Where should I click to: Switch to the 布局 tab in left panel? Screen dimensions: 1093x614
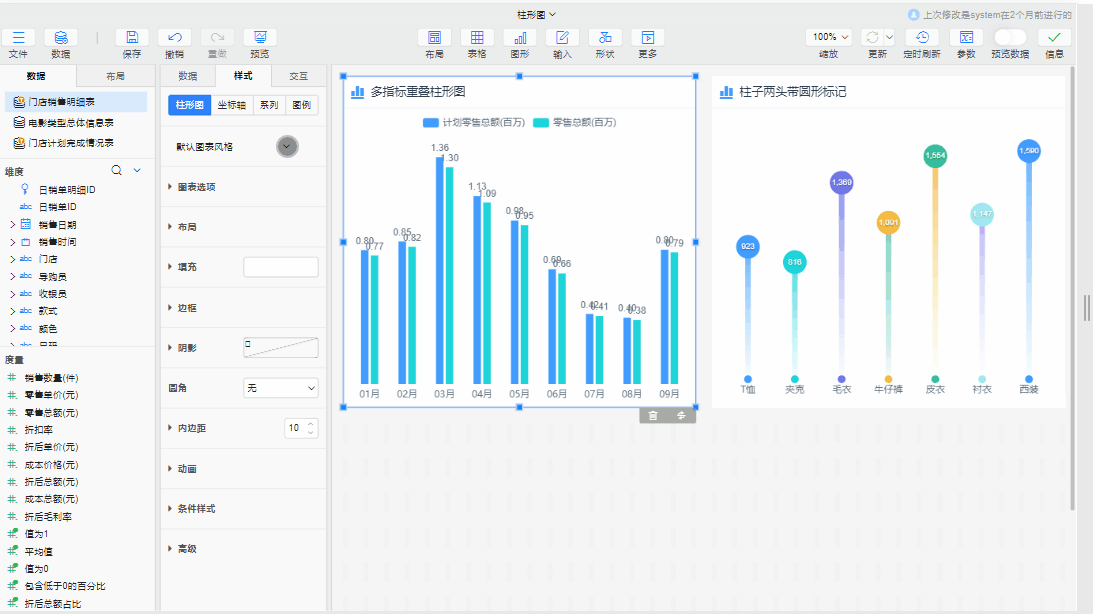coord(115,76)
